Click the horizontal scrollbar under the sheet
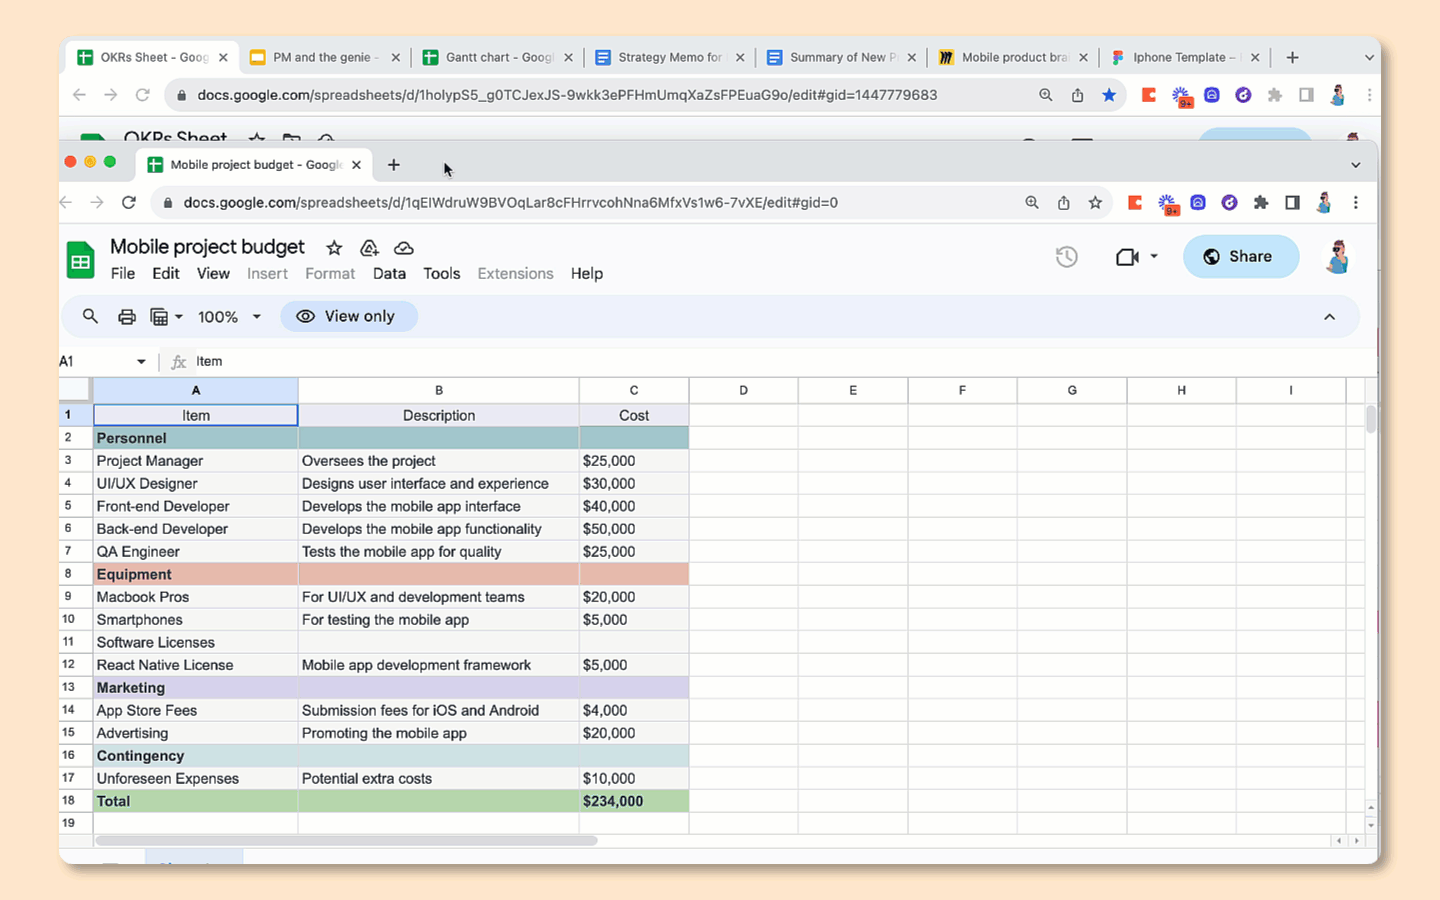Viewport: 1440px width, 900px height. [346, 841]
